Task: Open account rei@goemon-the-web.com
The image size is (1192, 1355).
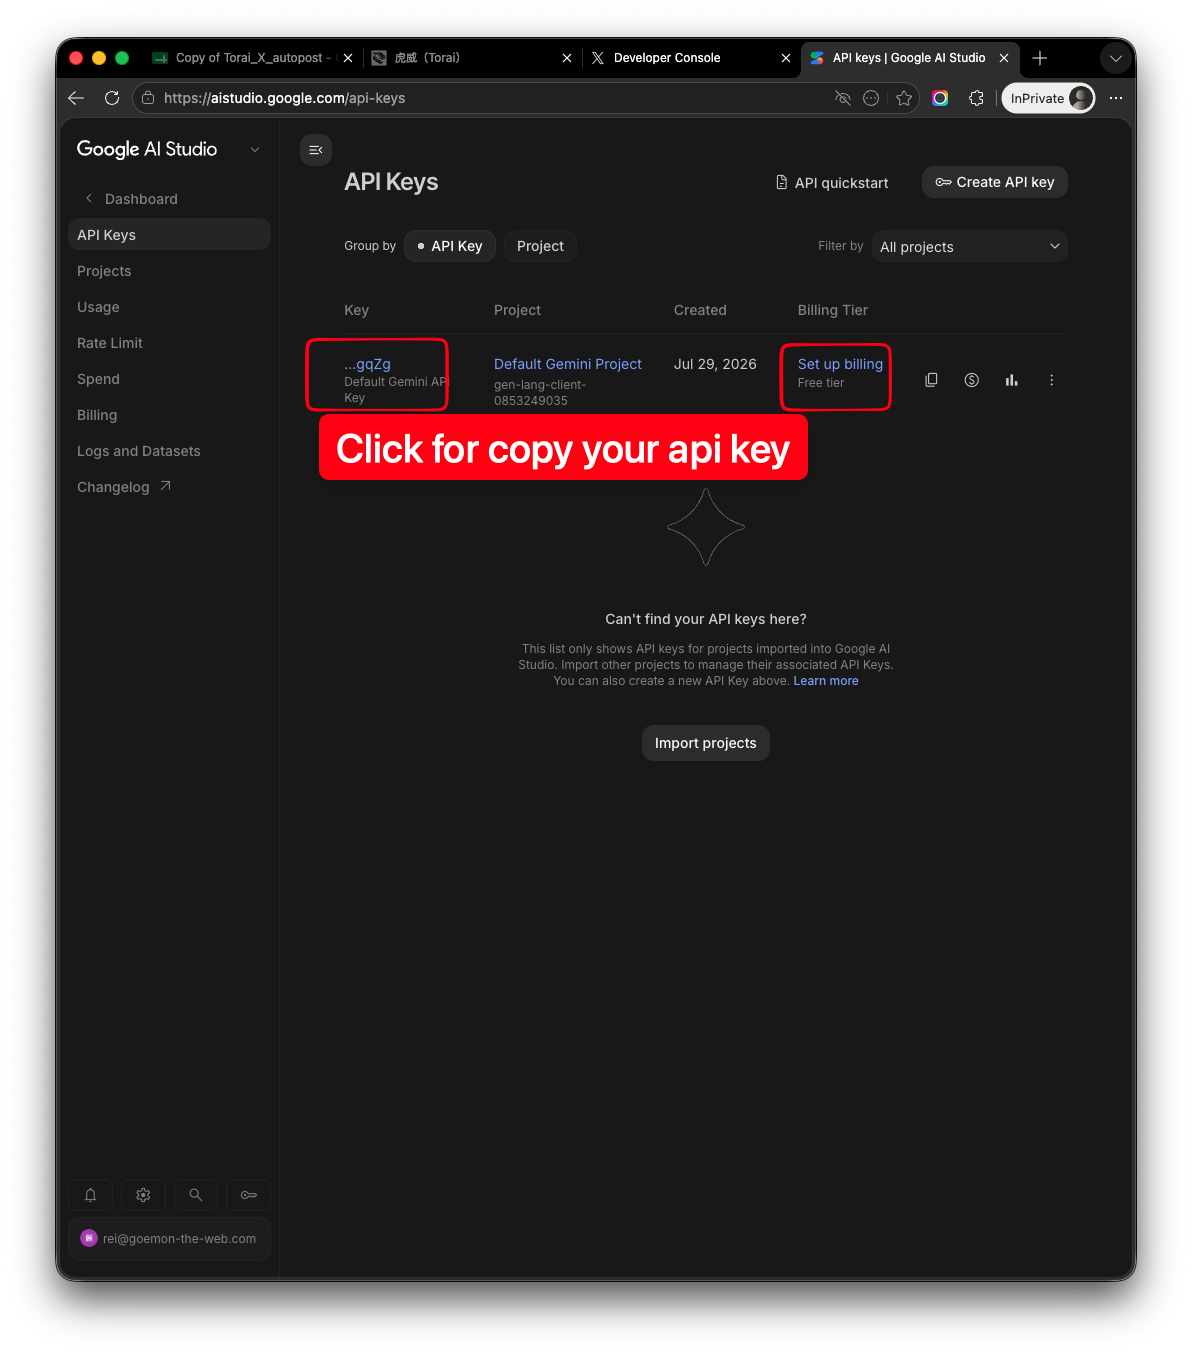Action: (169, 1238)
